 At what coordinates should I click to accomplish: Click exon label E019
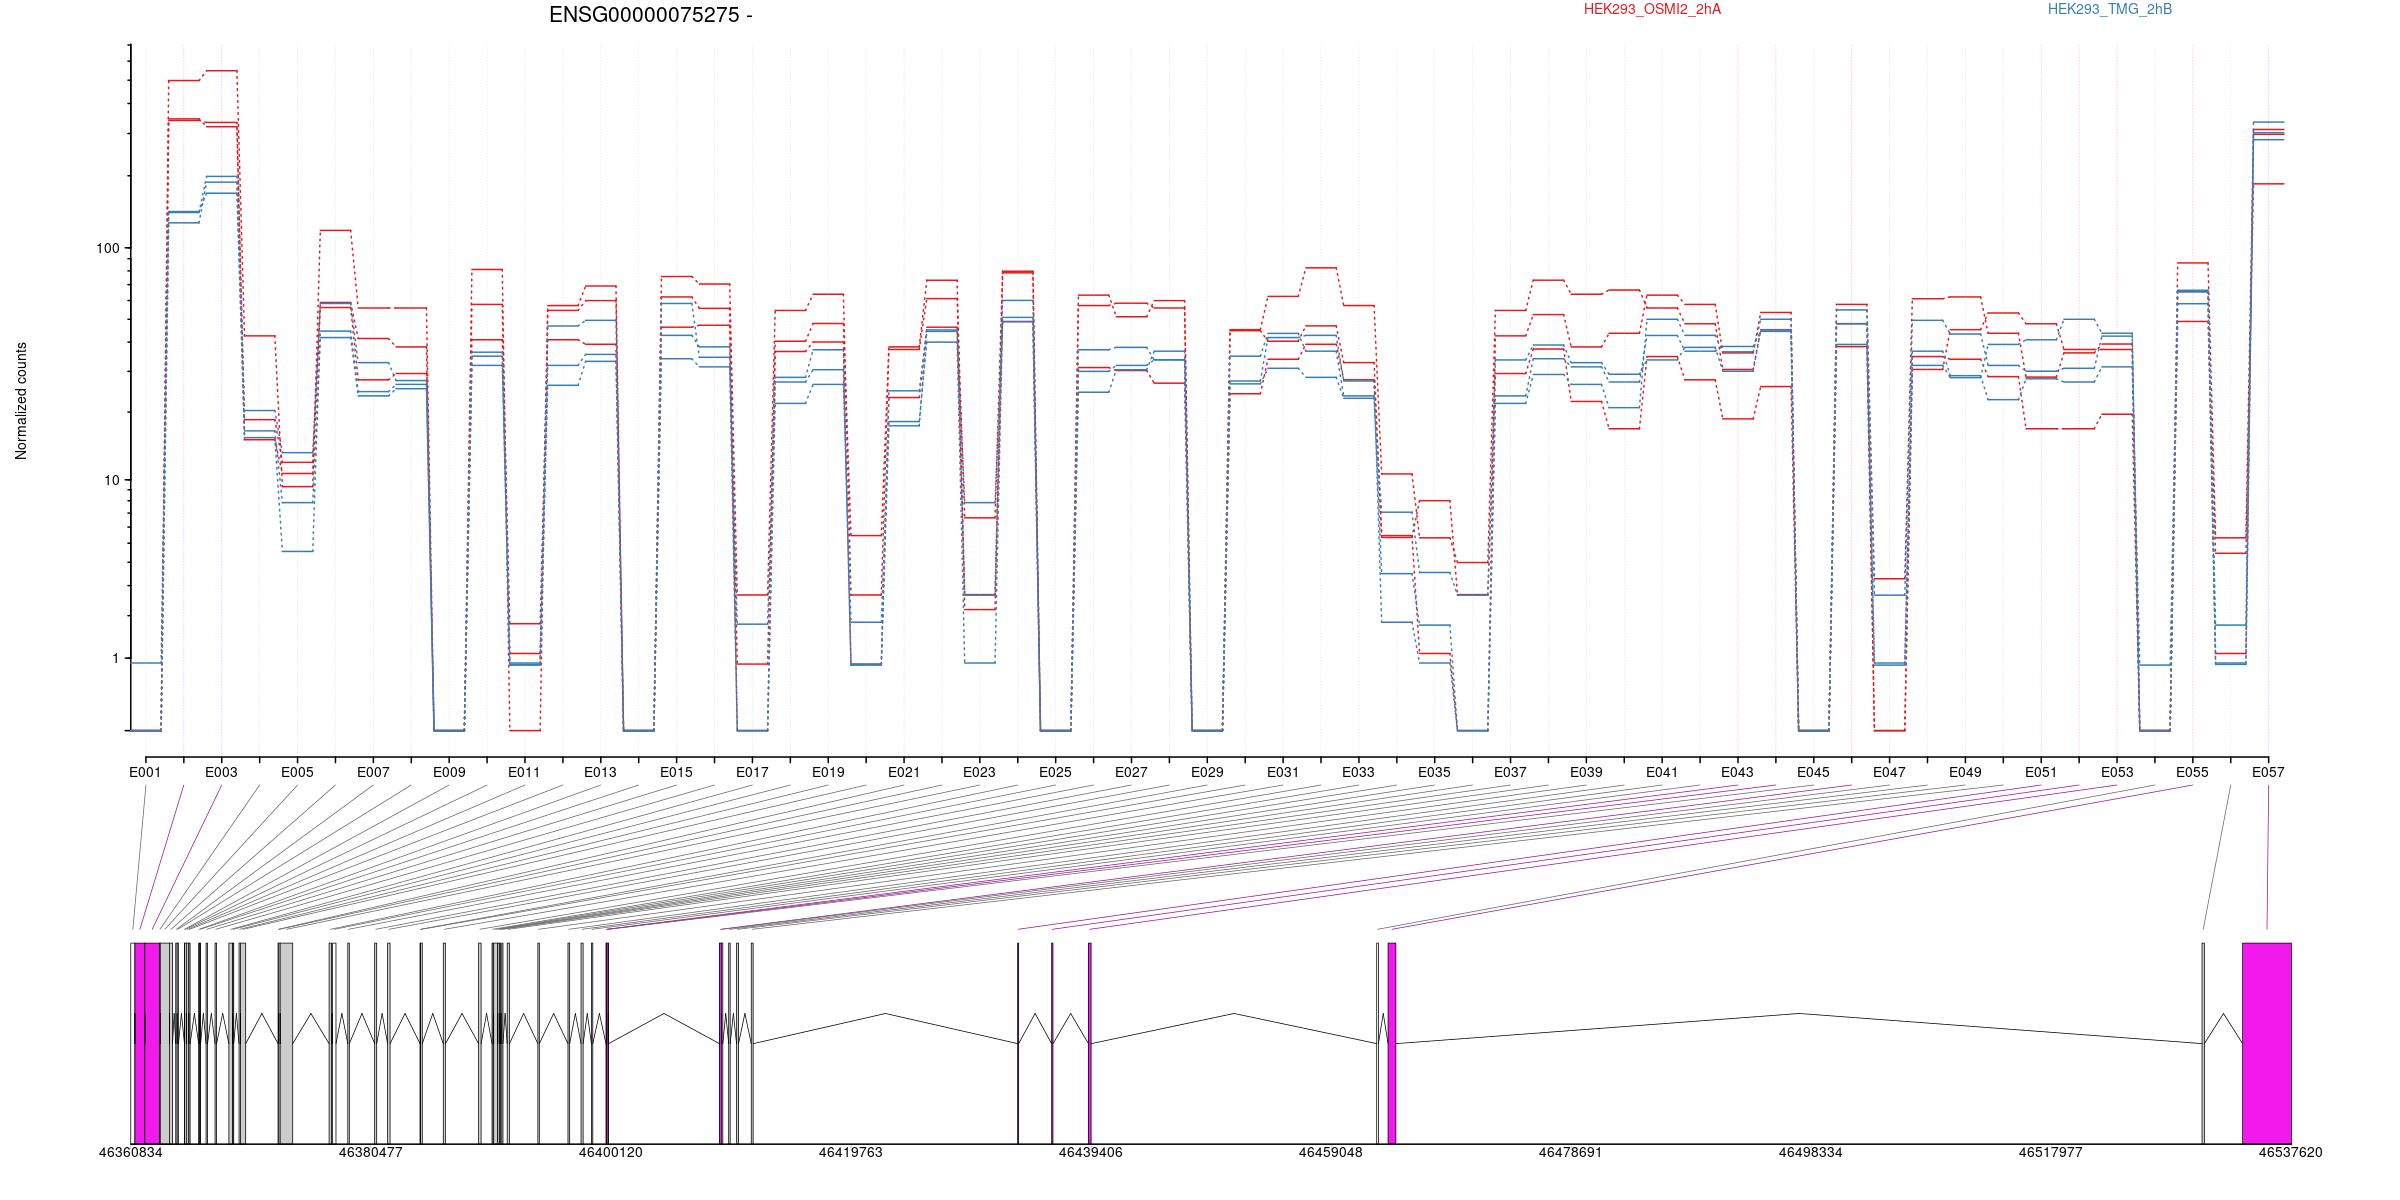(x=828, y=772)
